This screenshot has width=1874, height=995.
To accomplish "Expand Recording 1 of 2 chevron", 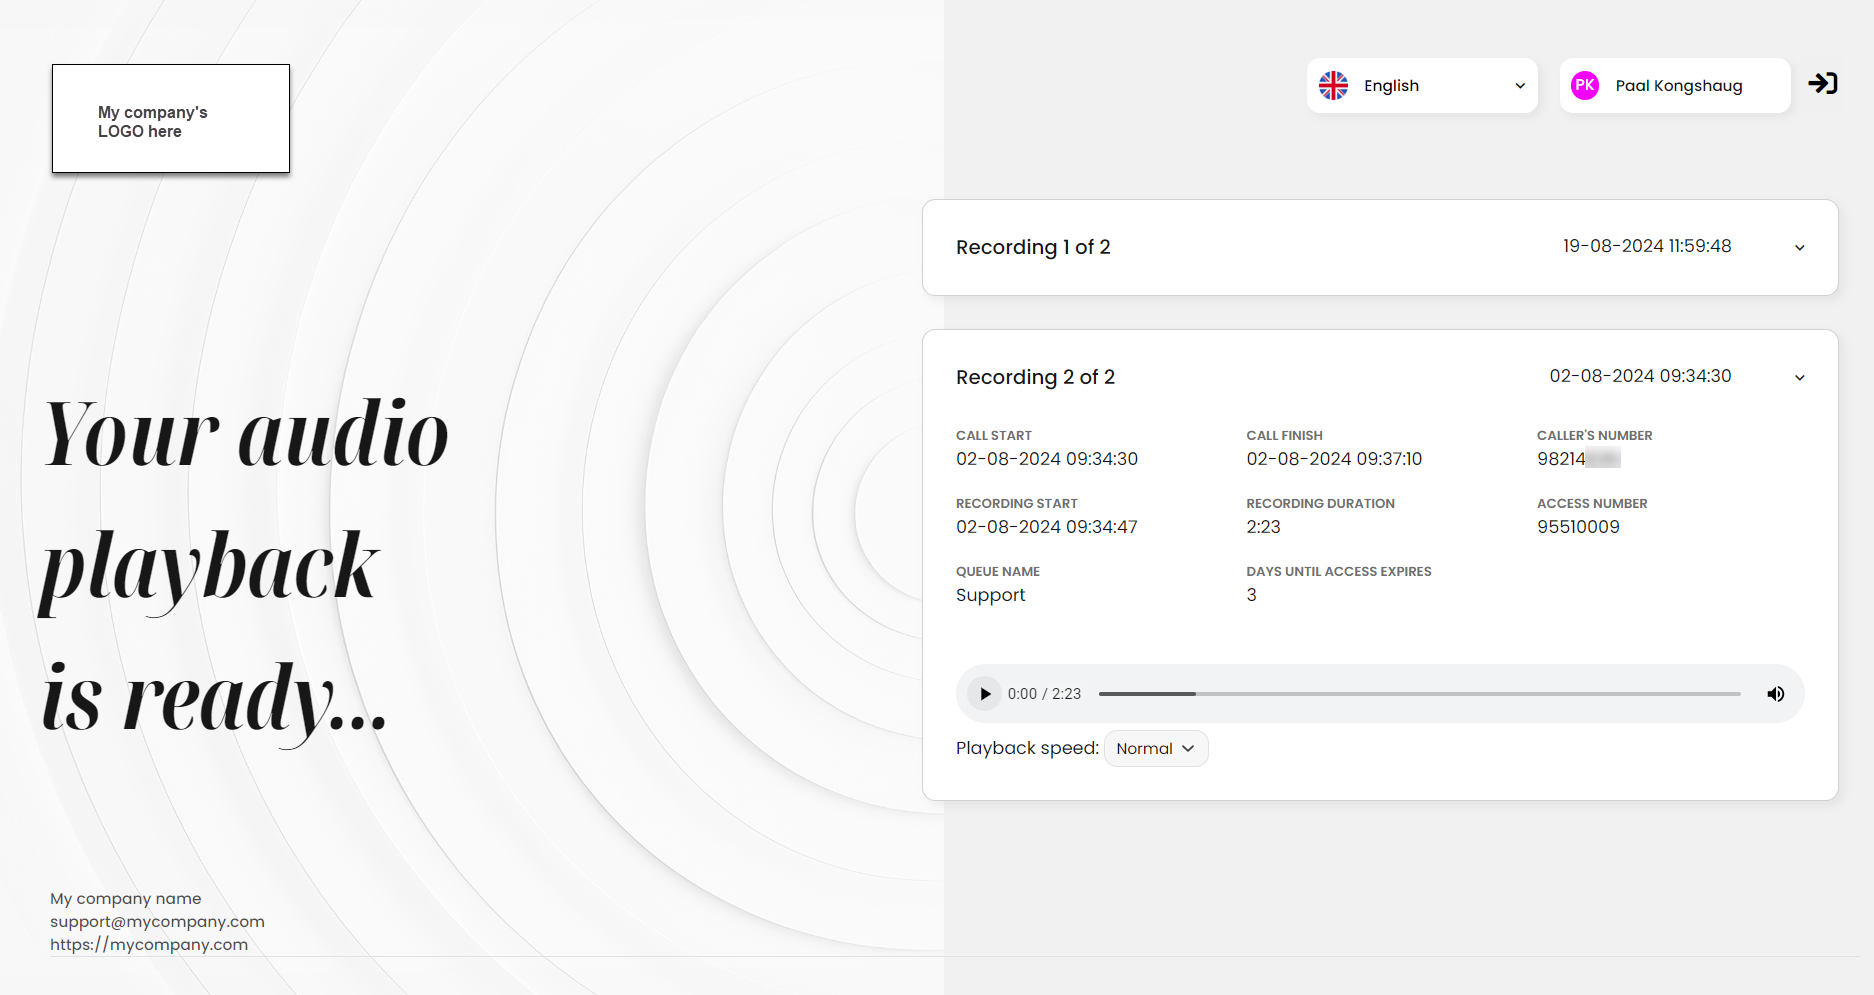I will pos(1799,248).
